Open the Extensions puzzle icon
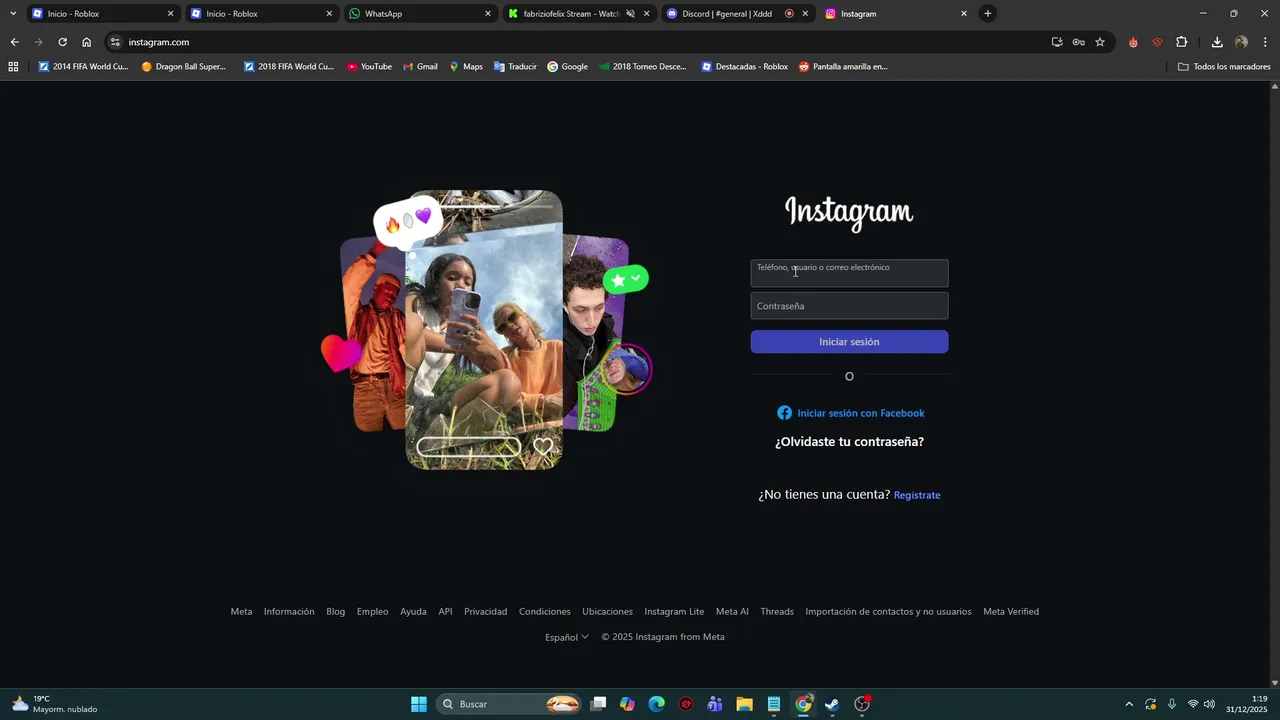Viewport: 1280px width, 720px height. (1181, 42)
